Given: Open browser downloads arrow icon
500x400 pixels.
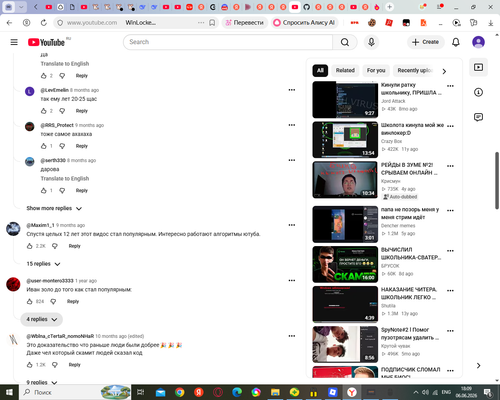Looking at the screenshot, I should [x=491, y=23].
